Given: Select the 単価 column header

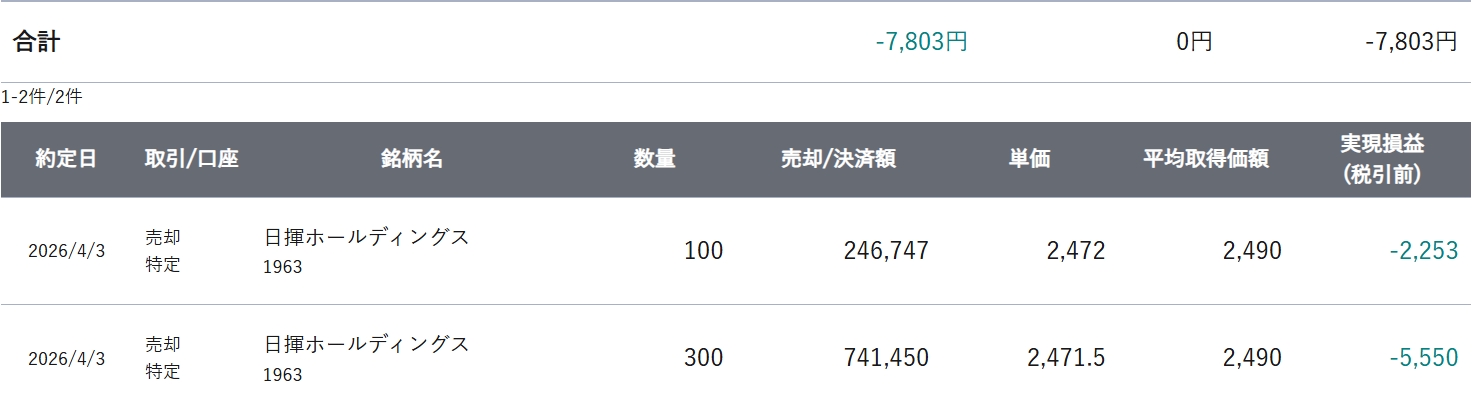Looking at the screenshot, I should tap(1029, 159).
